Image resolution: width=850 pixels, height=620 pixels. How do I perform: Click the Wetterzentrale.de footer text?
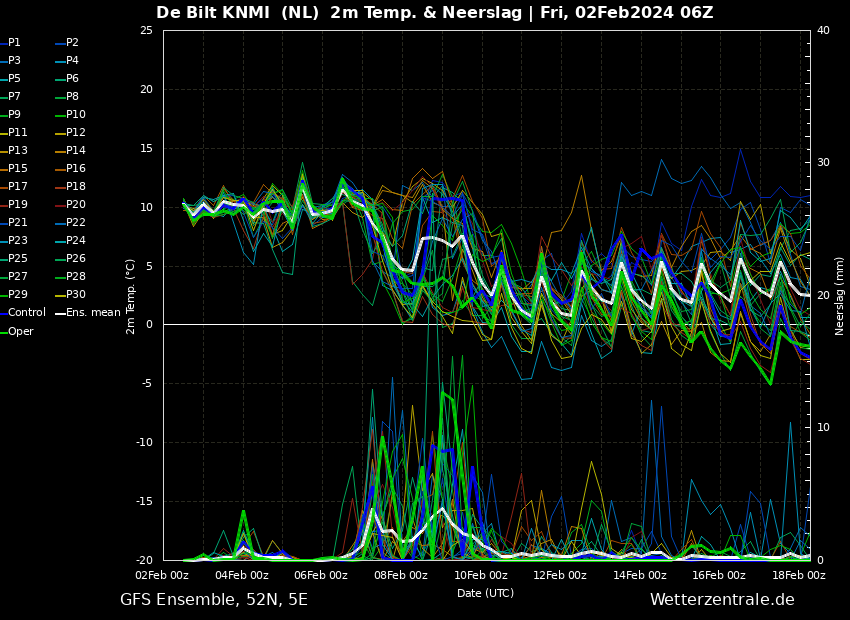722,600
